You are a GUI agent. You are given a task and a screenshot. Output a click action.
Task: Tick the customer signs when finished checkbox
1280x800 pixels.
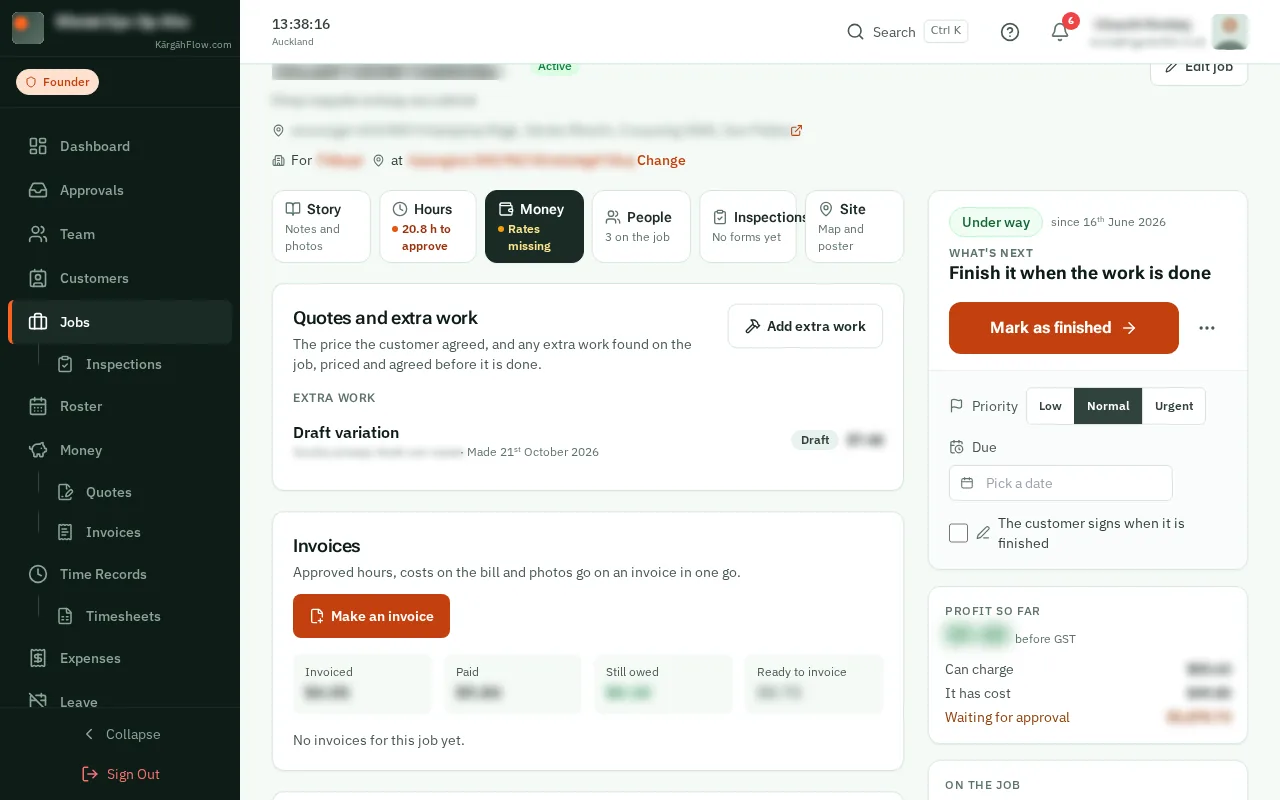point(958,533)
